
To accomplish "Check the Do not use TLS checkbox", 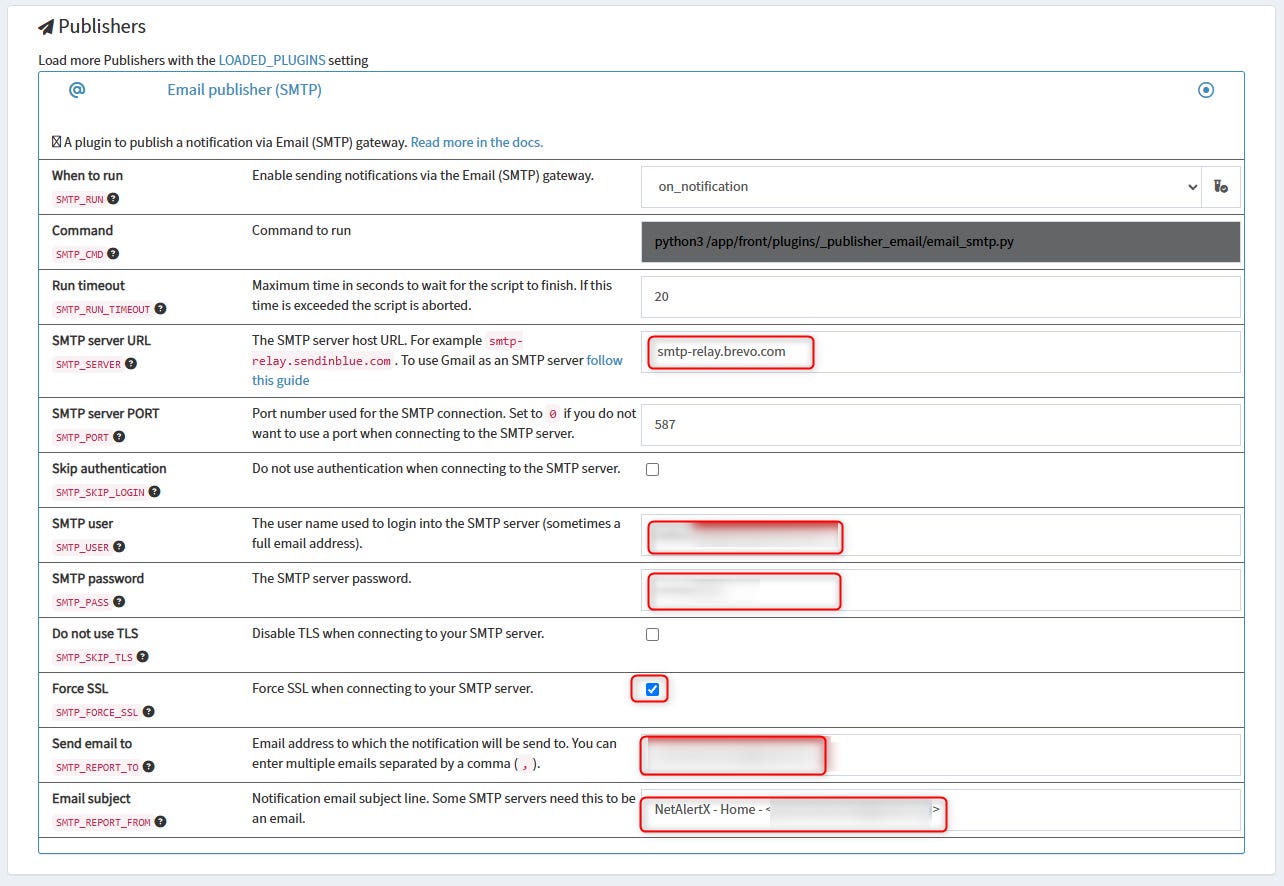I will 652,633.
